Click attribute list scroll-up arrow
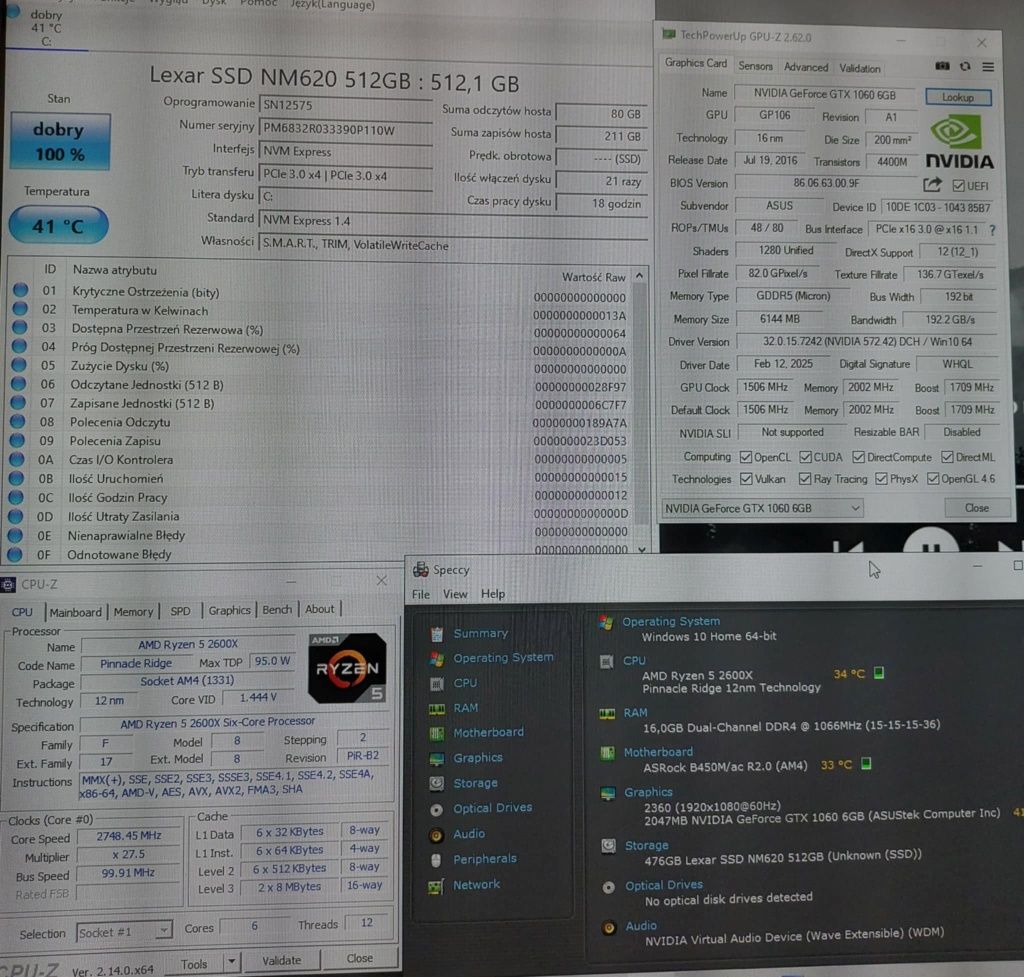Image resolution: width=1024 pixels, height=977 pixels. point(639,276)
